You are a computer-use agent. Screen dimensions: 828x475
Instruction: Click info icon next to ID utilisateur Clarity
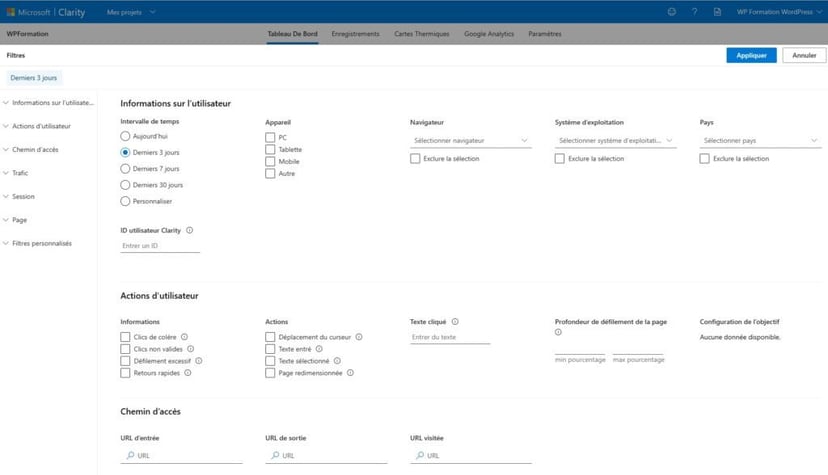(x=190, y=230)
